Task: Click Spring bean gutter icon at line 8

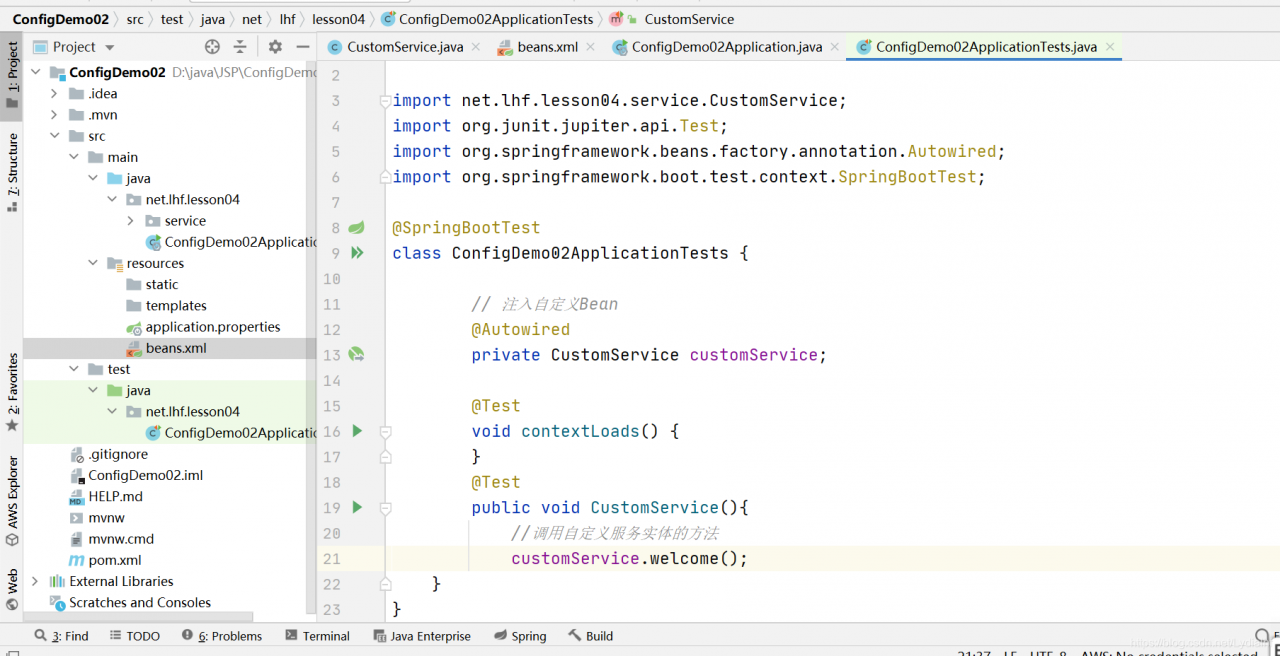Action: pos(357,228)
